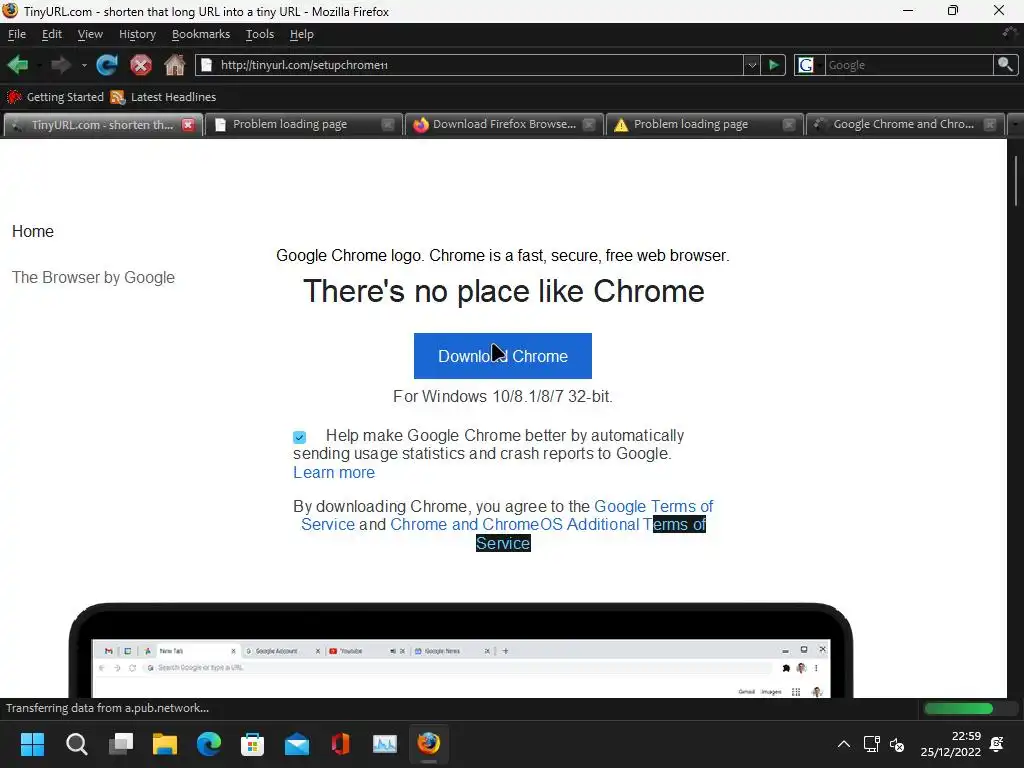Switch to the Google Chrome and Chro... tab
This screenshot has height=768, width=1024.
(x=904, y=124)
